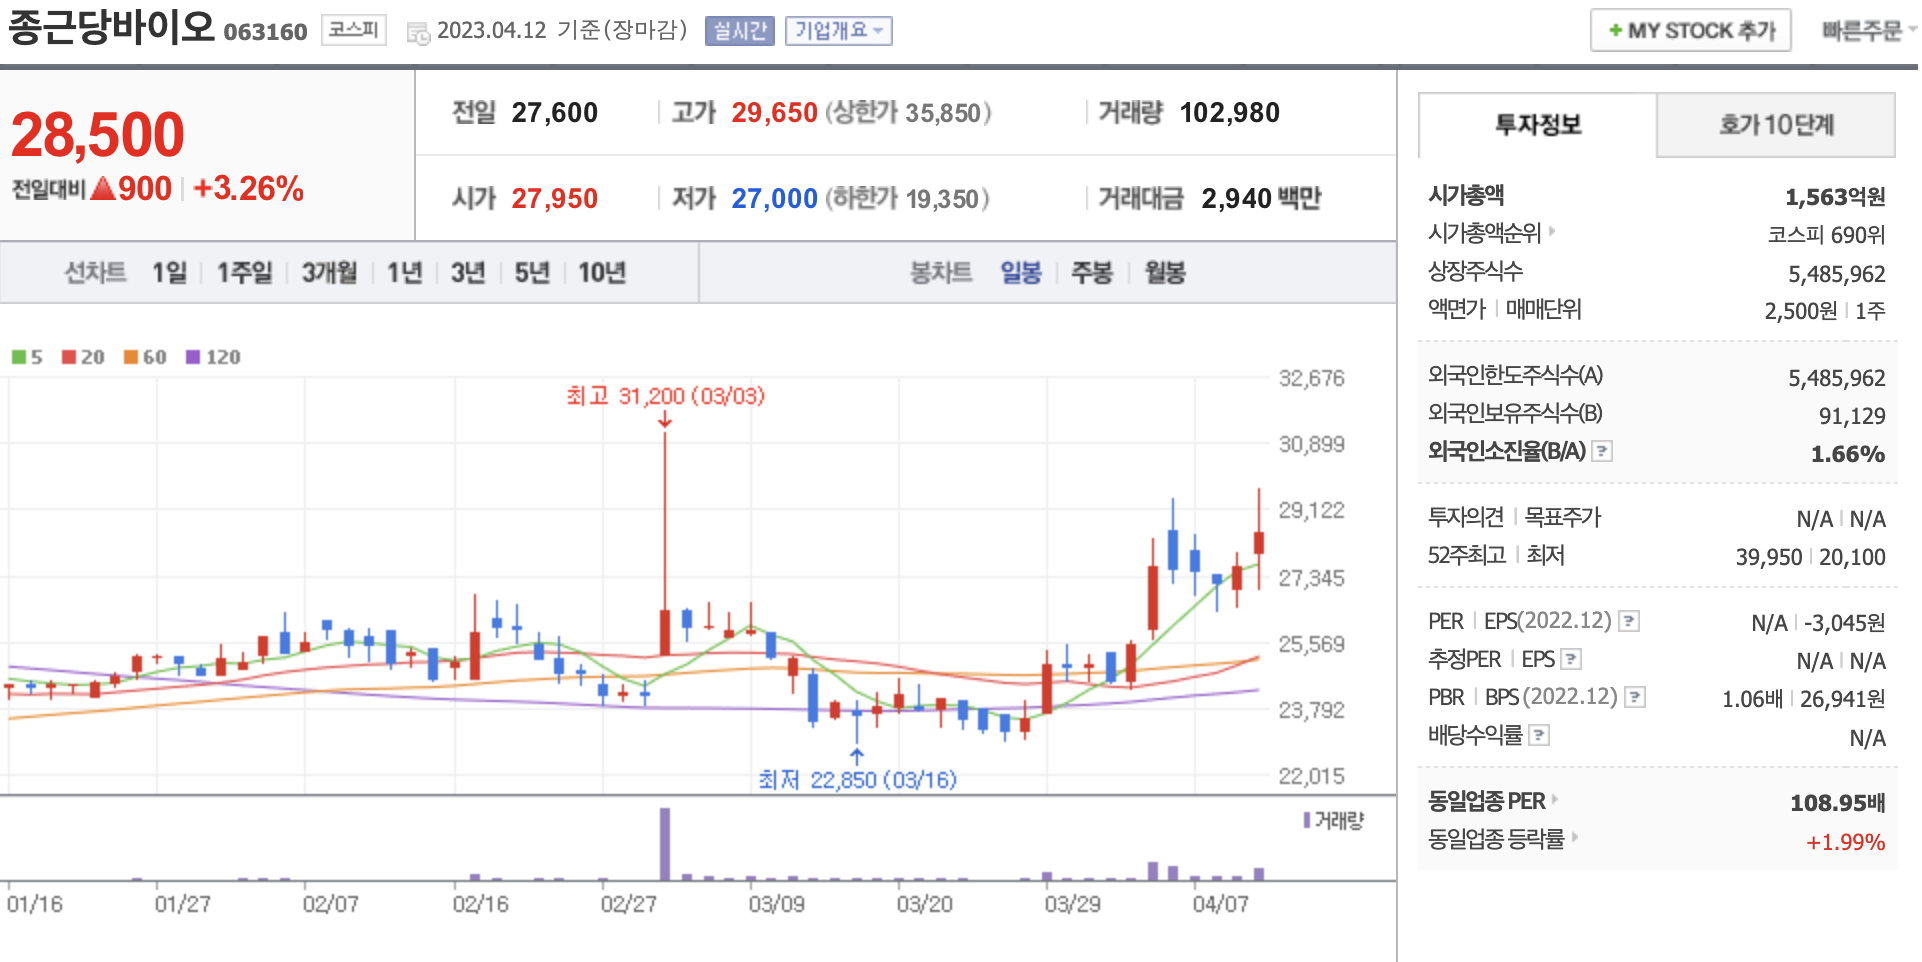
Task: Click arrow icon next to 동일업종 PER
Action: pos(1555,799)
